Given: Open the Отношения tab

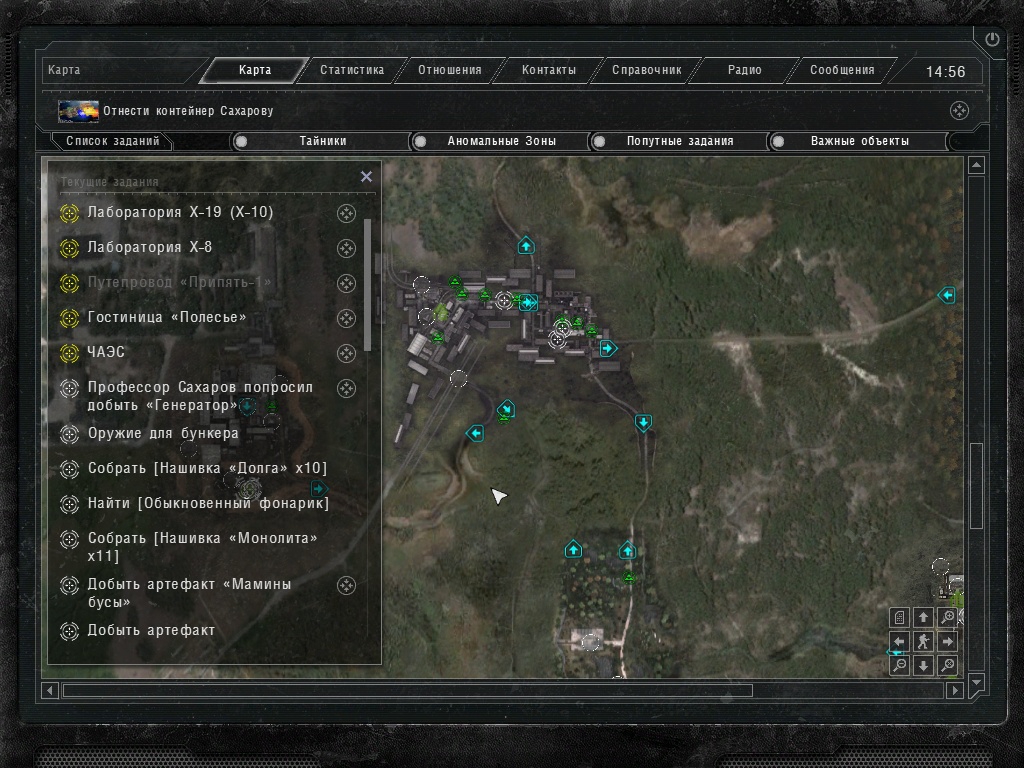Looking at the screenshot, I should click(x=450, y=70).
